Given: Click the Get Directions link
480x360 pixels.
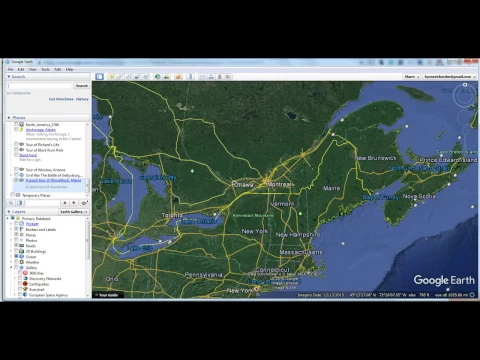Looking at the screenshot, I should tap(61, 99).
